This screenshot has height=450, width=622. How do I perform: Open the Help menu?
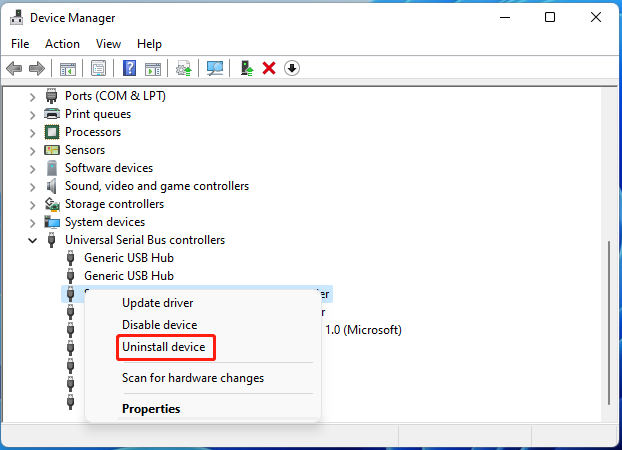pyautogui.click(x=149, y=44)
